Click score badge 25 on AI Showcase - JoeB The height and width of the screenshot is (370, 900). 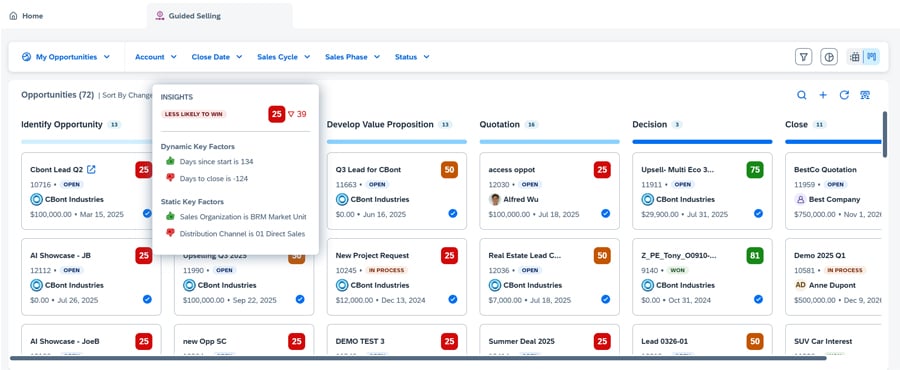143,341
